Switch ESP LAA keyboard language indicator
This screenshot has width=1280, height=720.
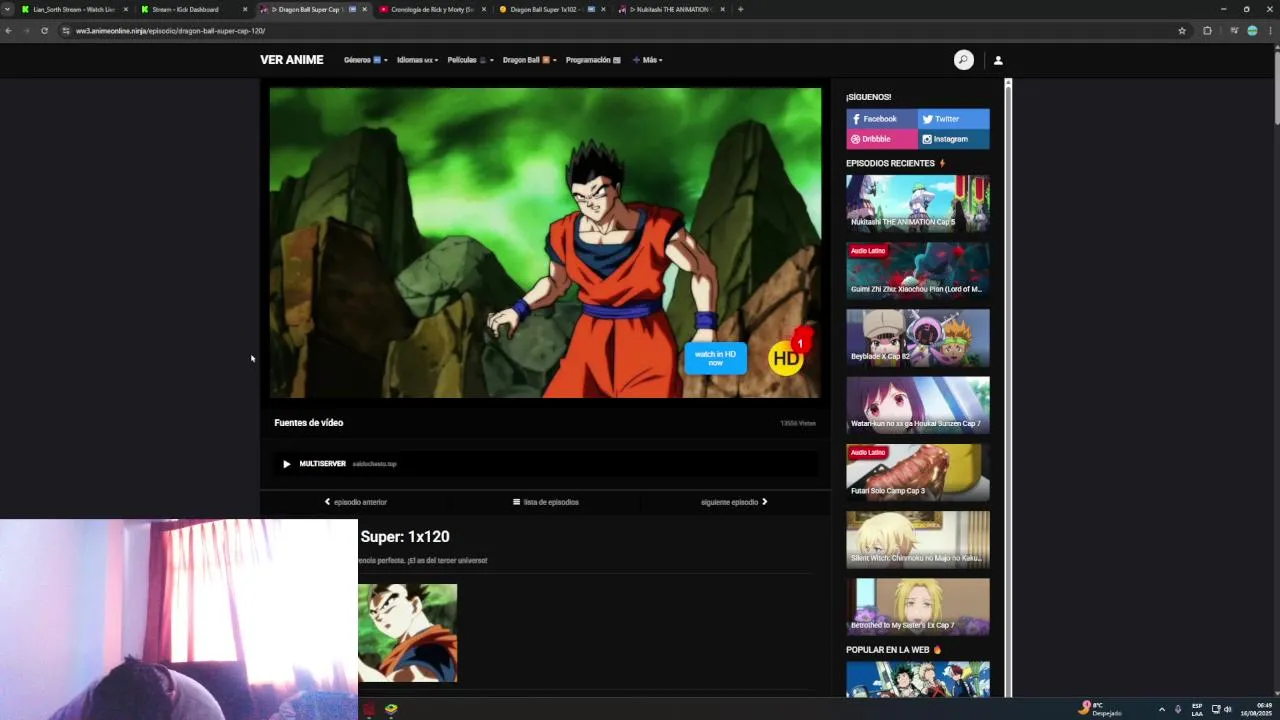click(1197, 709)
